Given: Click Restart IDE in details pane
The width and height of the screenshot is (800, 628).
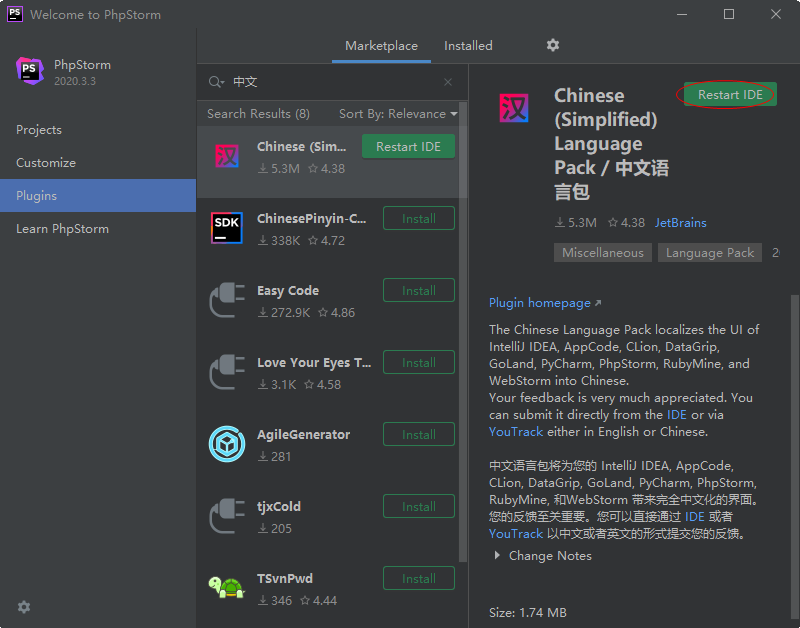Looking at the screenshot, I should [730, 94].
